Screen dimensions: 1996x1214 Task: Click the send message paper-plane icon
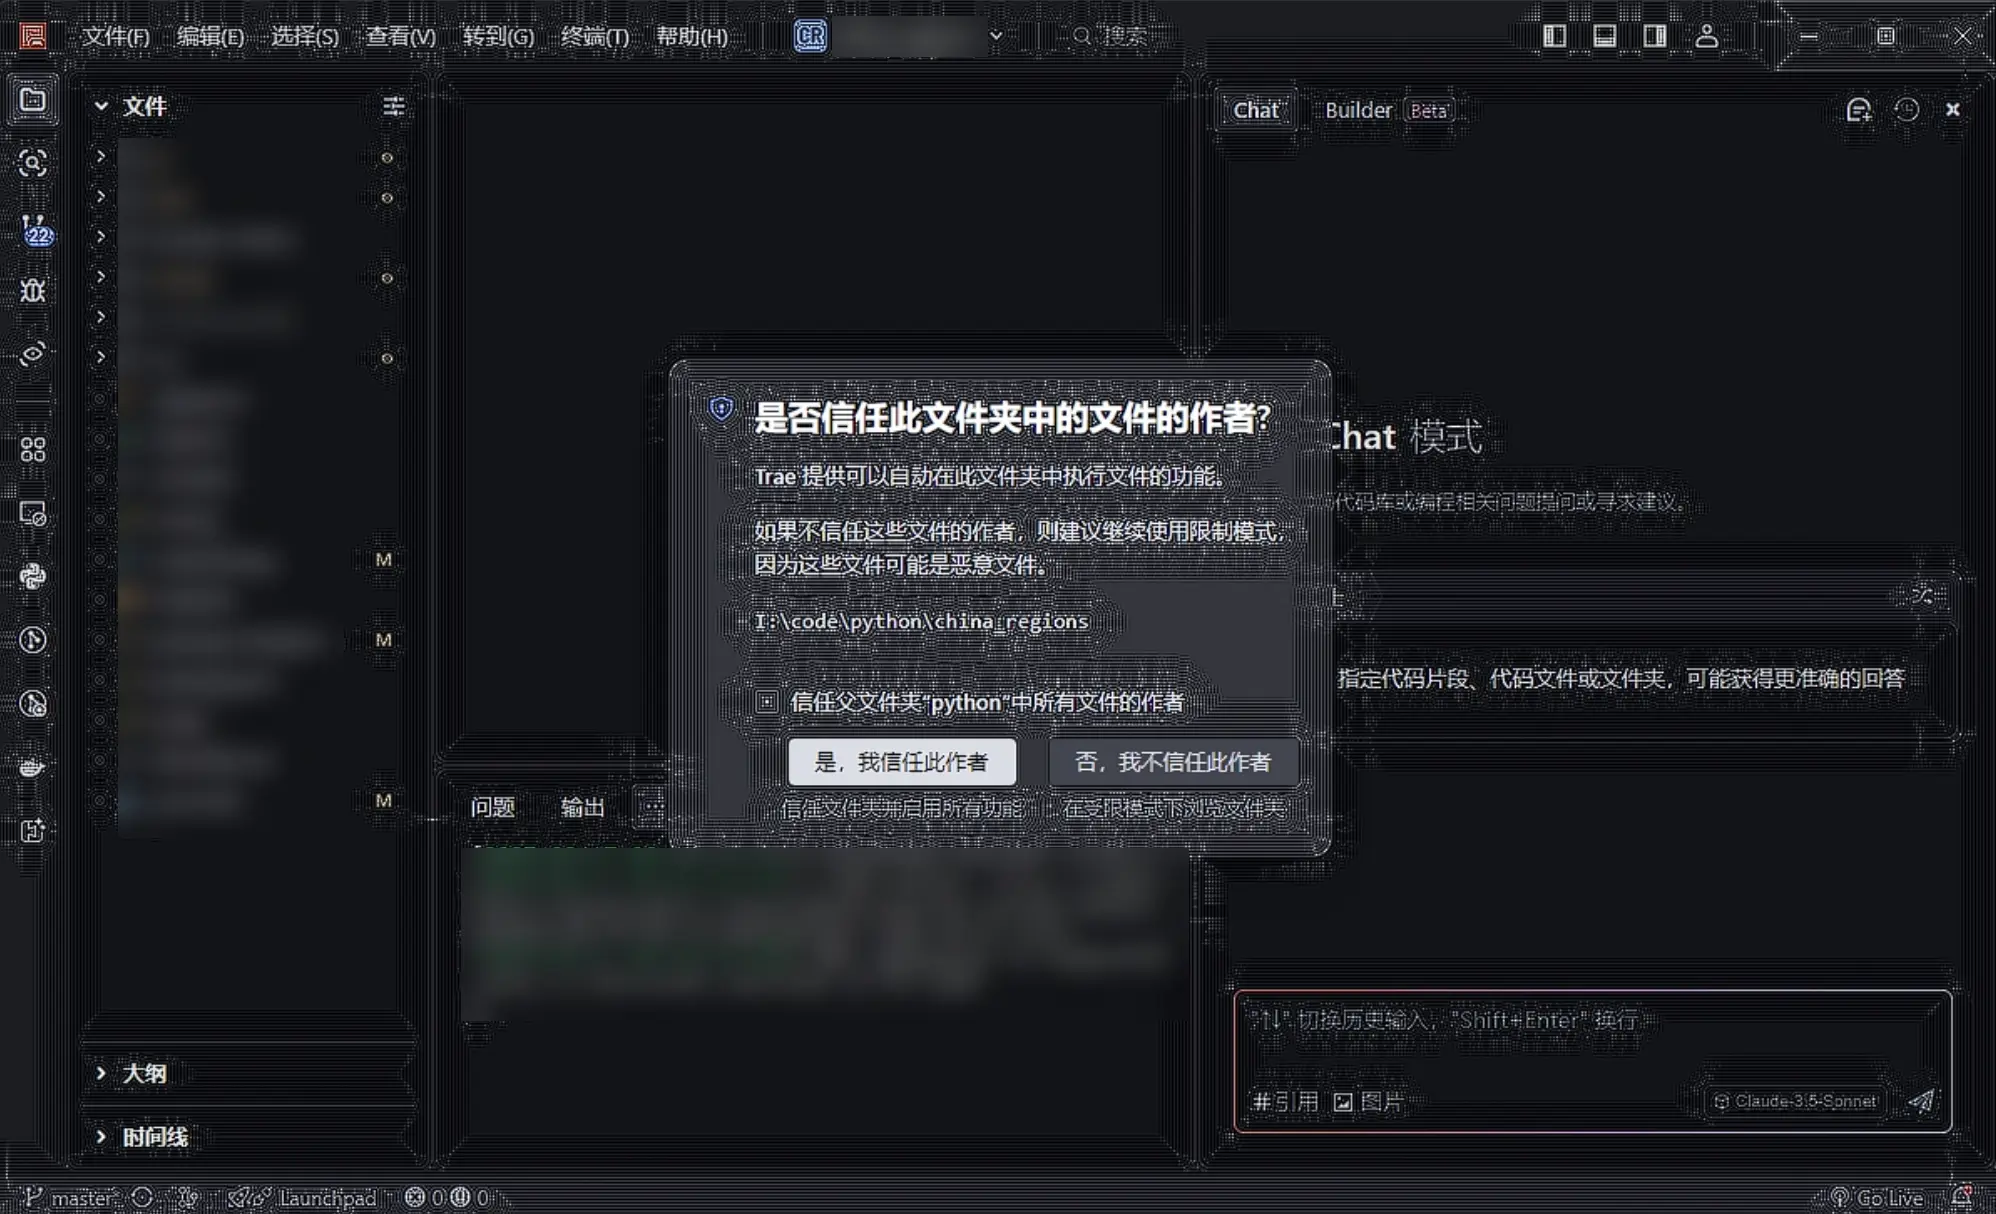tap(1920, 1101)
